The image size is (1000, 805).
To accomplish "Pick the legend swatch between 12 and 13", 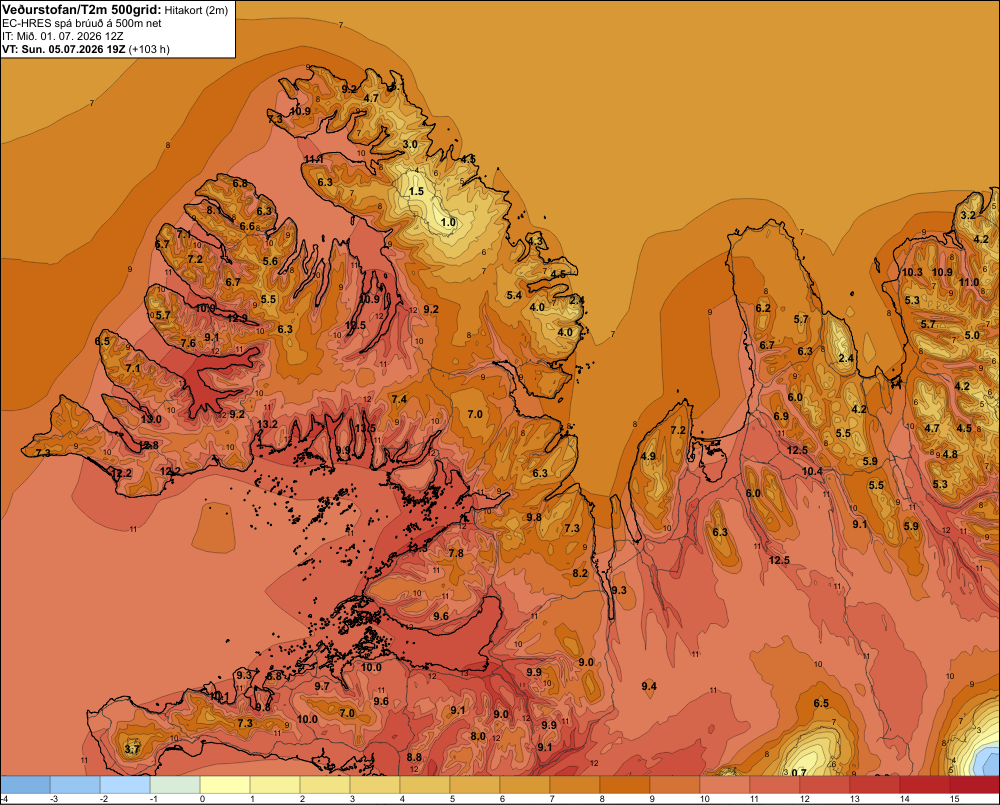I will 825,785.
